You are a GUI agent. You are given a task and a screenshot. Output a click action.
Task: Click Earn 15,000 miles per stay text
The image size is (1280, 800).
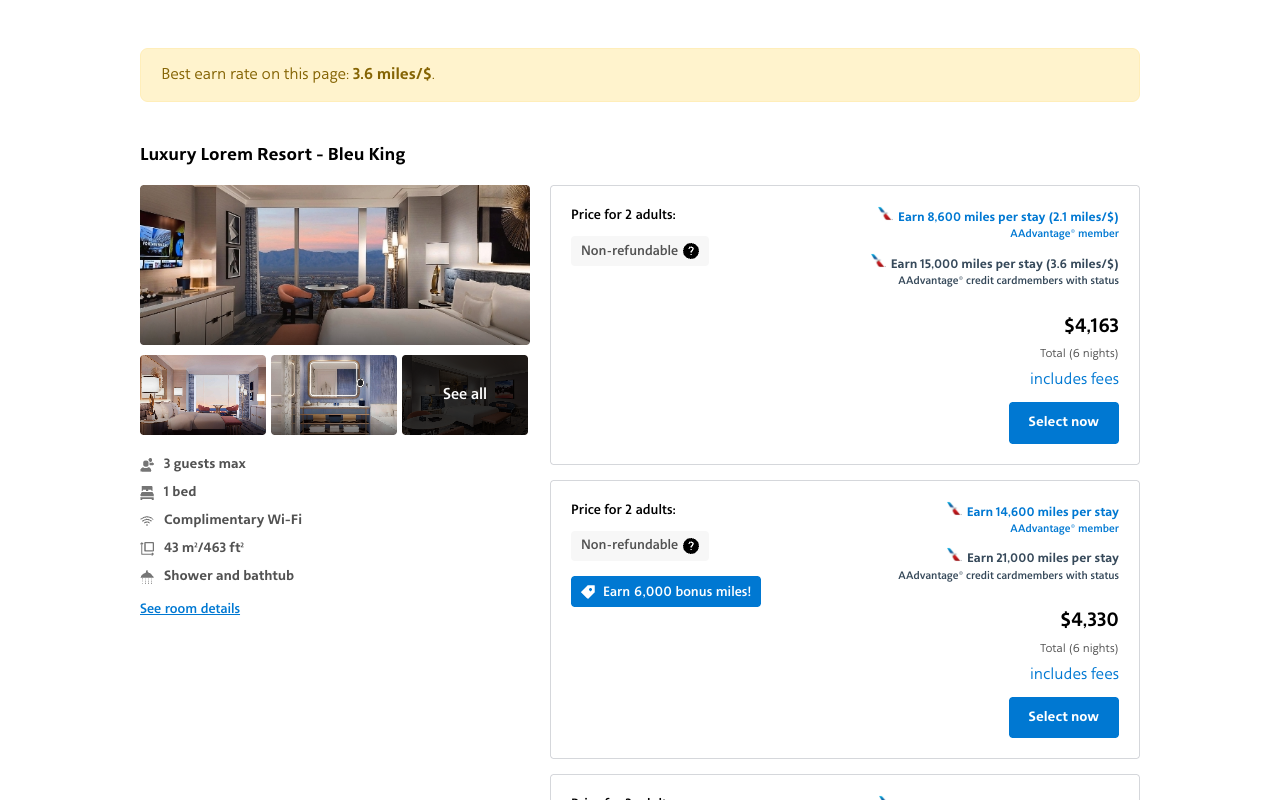point(1005,264)
